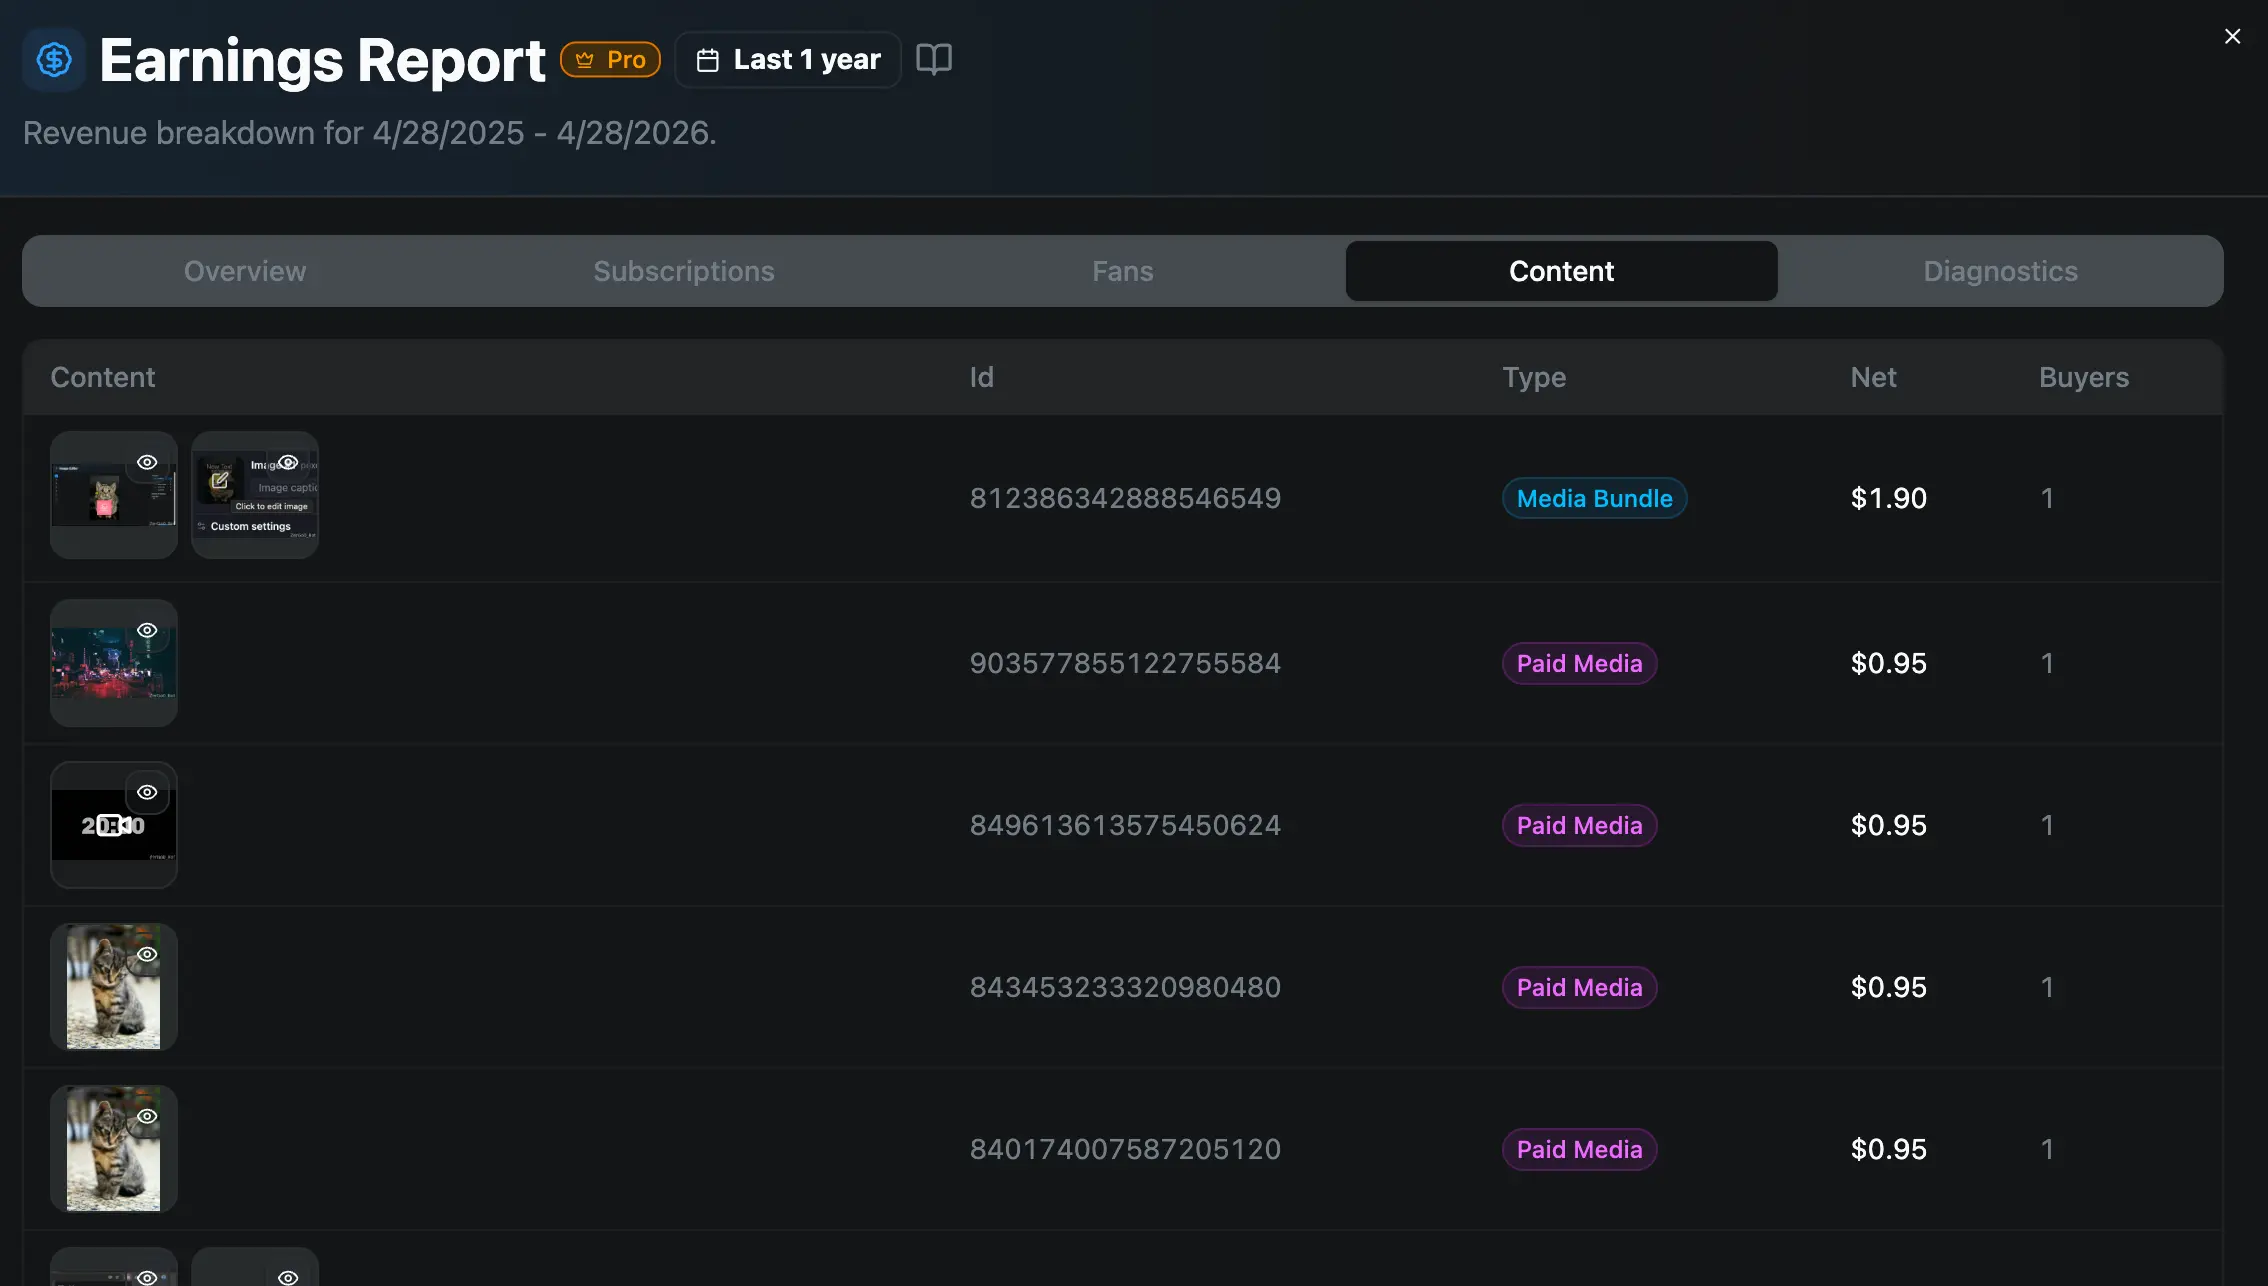Click $0.95 net for id 903577855122755584
This screenshot has height=1286, width=2268.
(x=1888, y=663)
